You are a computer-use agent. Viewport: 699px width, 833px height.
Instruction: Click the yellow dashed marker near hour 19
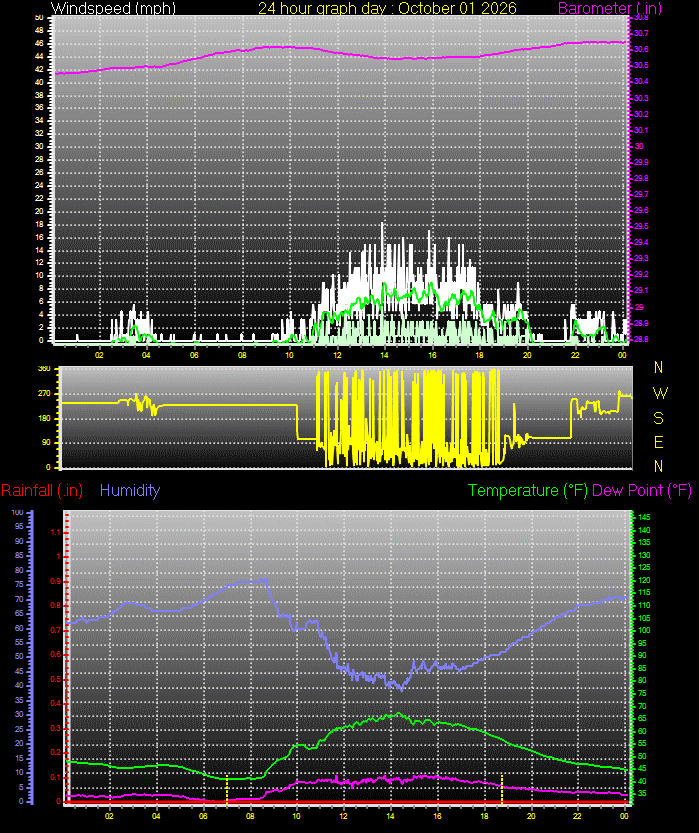coord(501,789)
